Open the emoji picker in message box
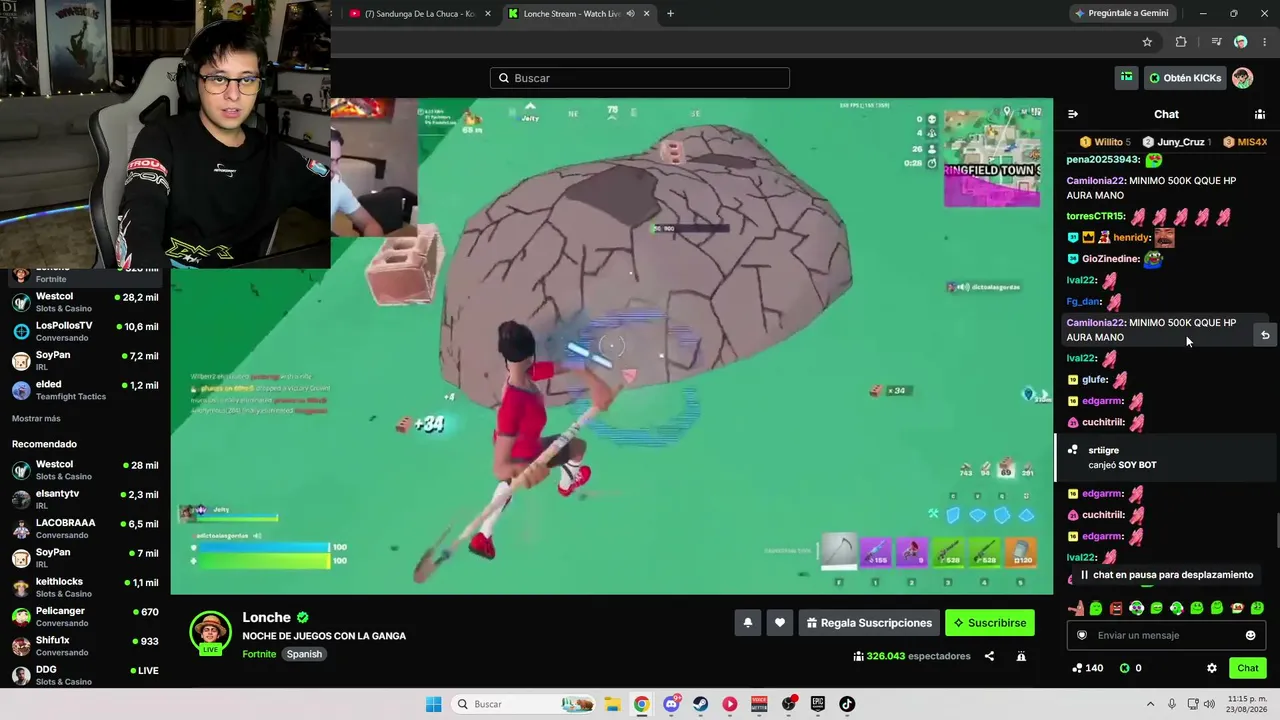The height and width of the screenshot is (720, 1280). tap(1250, 635)
